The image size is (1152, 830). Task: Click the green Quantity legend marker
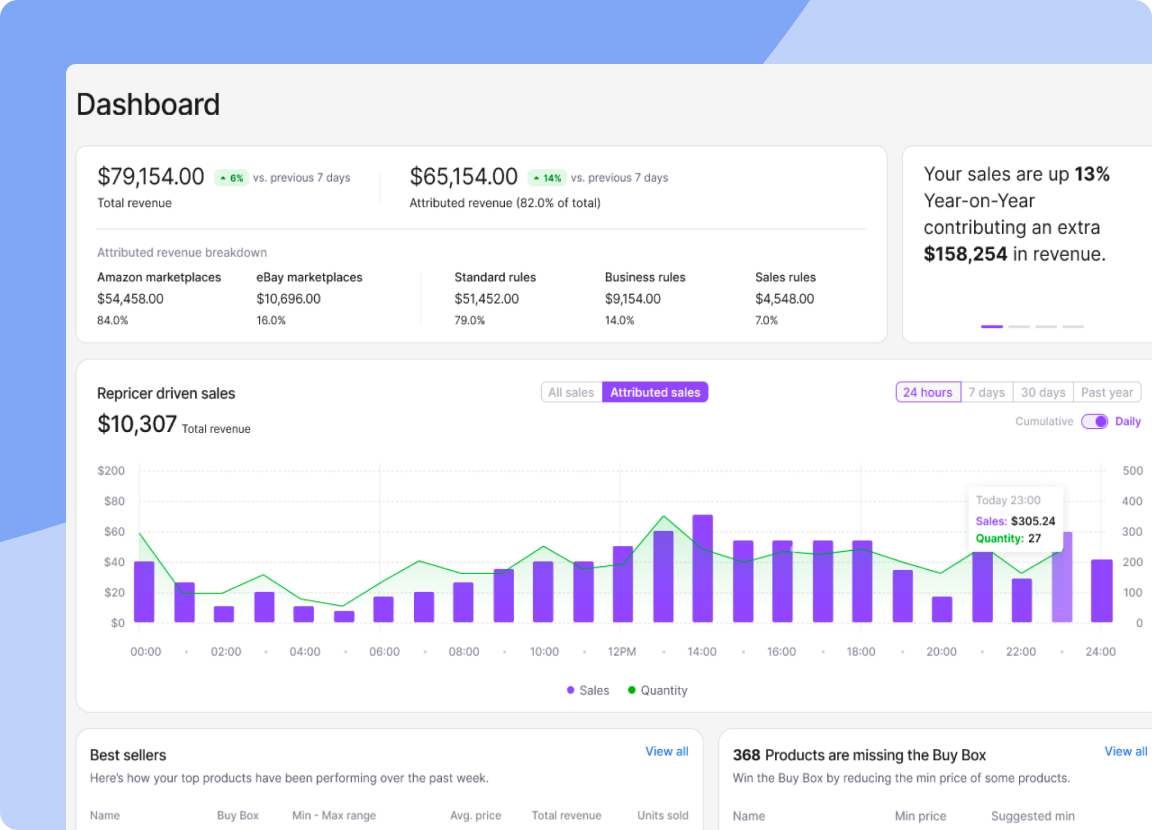coord(632,690)
